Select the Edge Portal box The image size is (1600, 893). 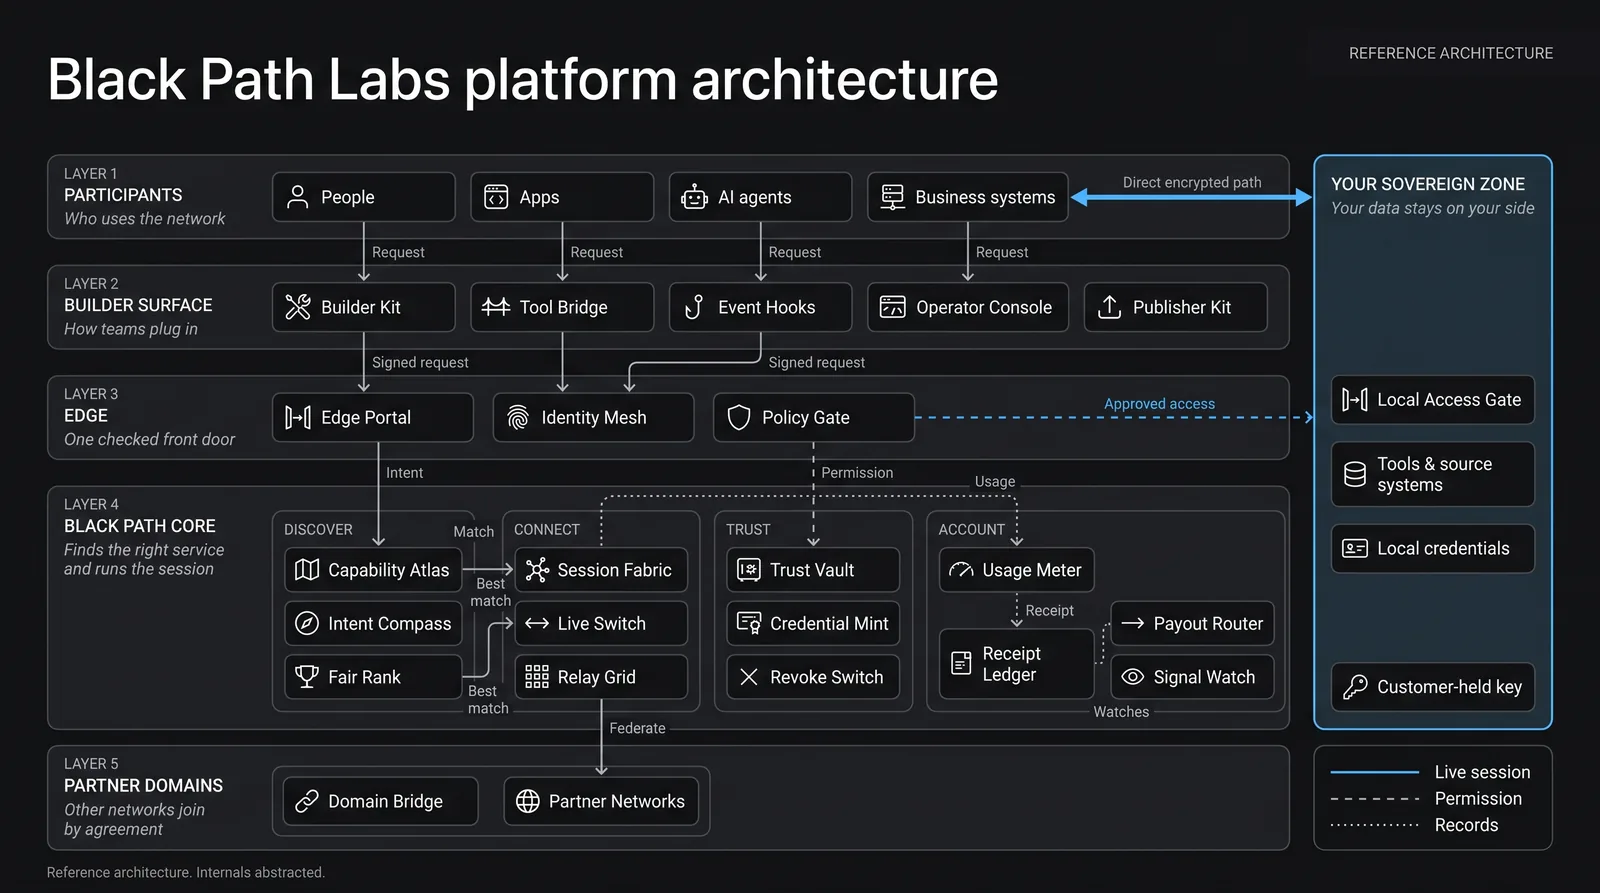click(373, 417)
